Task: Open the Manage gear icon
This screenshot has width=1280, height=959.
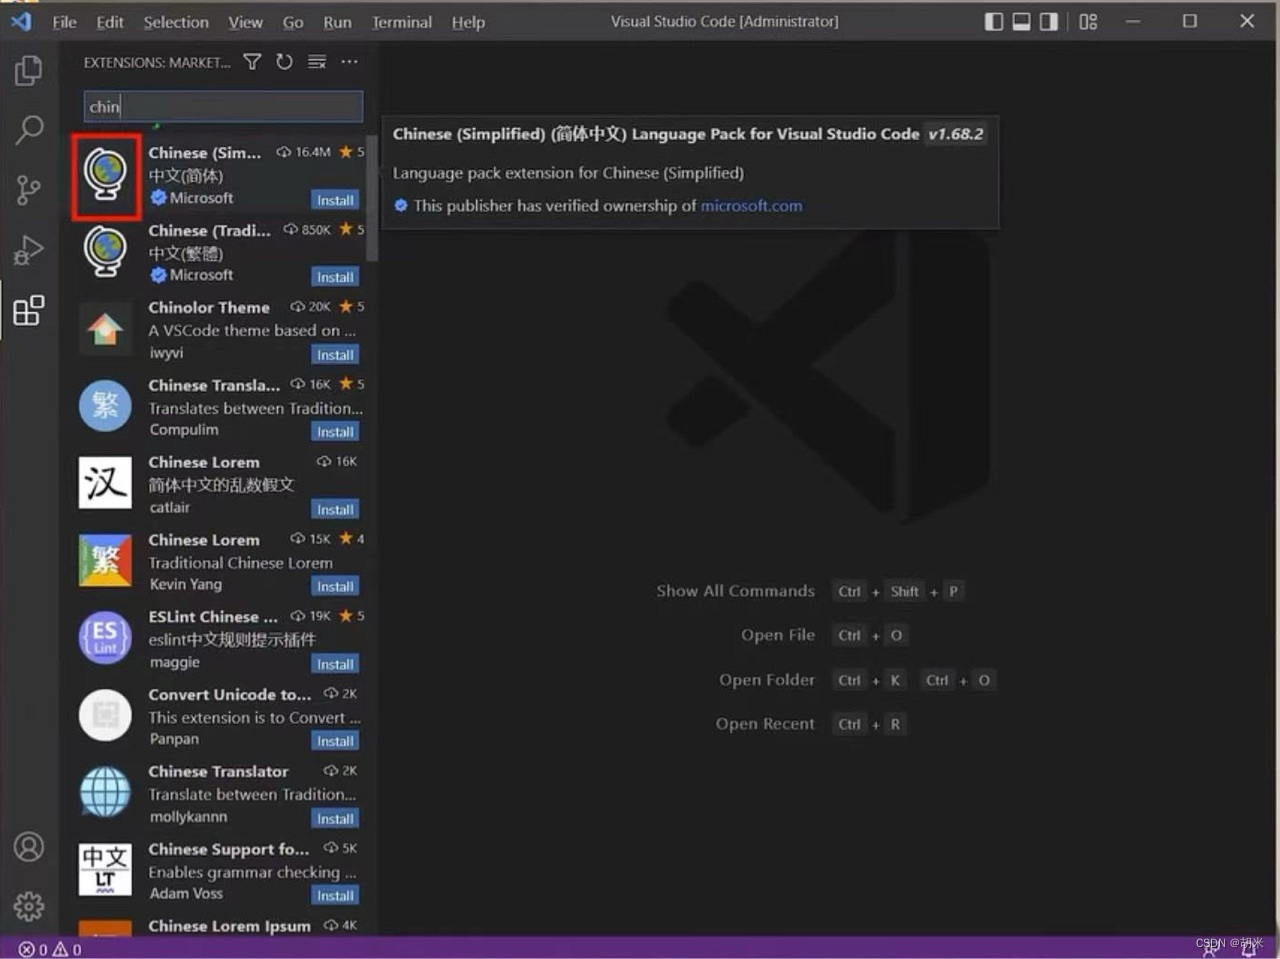Action: [29, 906]
